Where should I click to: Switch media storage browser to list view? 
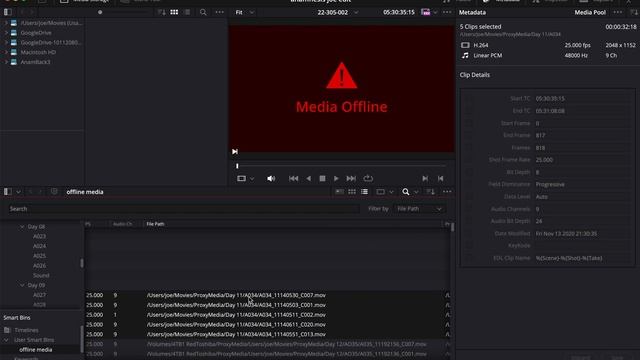[x=187, y=12]
